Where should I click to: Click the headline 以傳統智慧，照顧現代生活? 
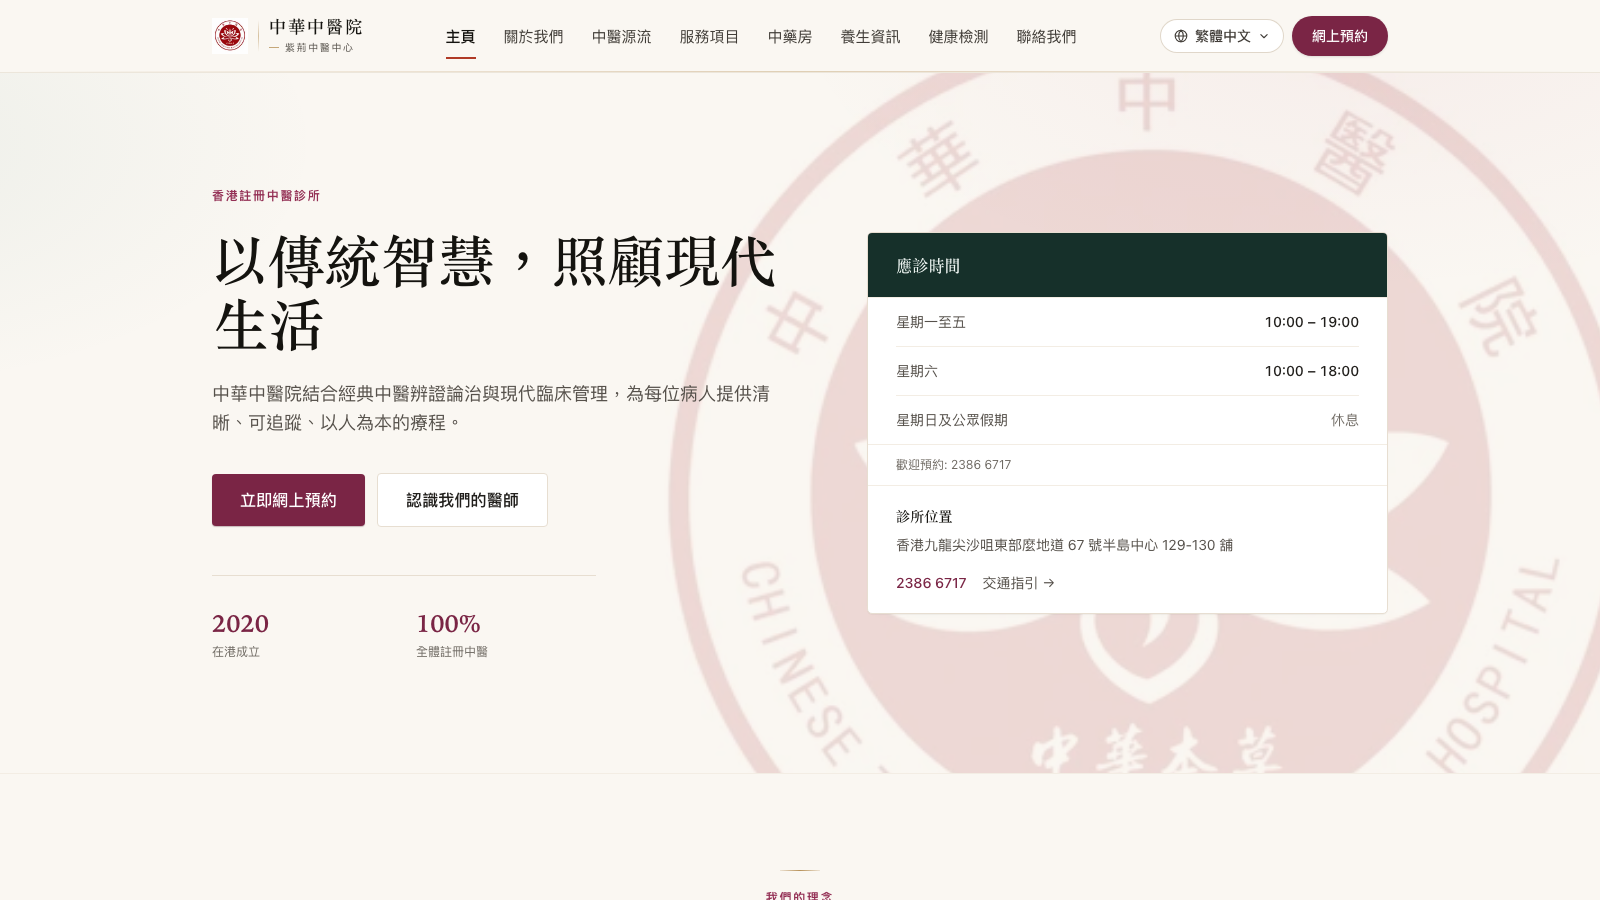point(495,293)
